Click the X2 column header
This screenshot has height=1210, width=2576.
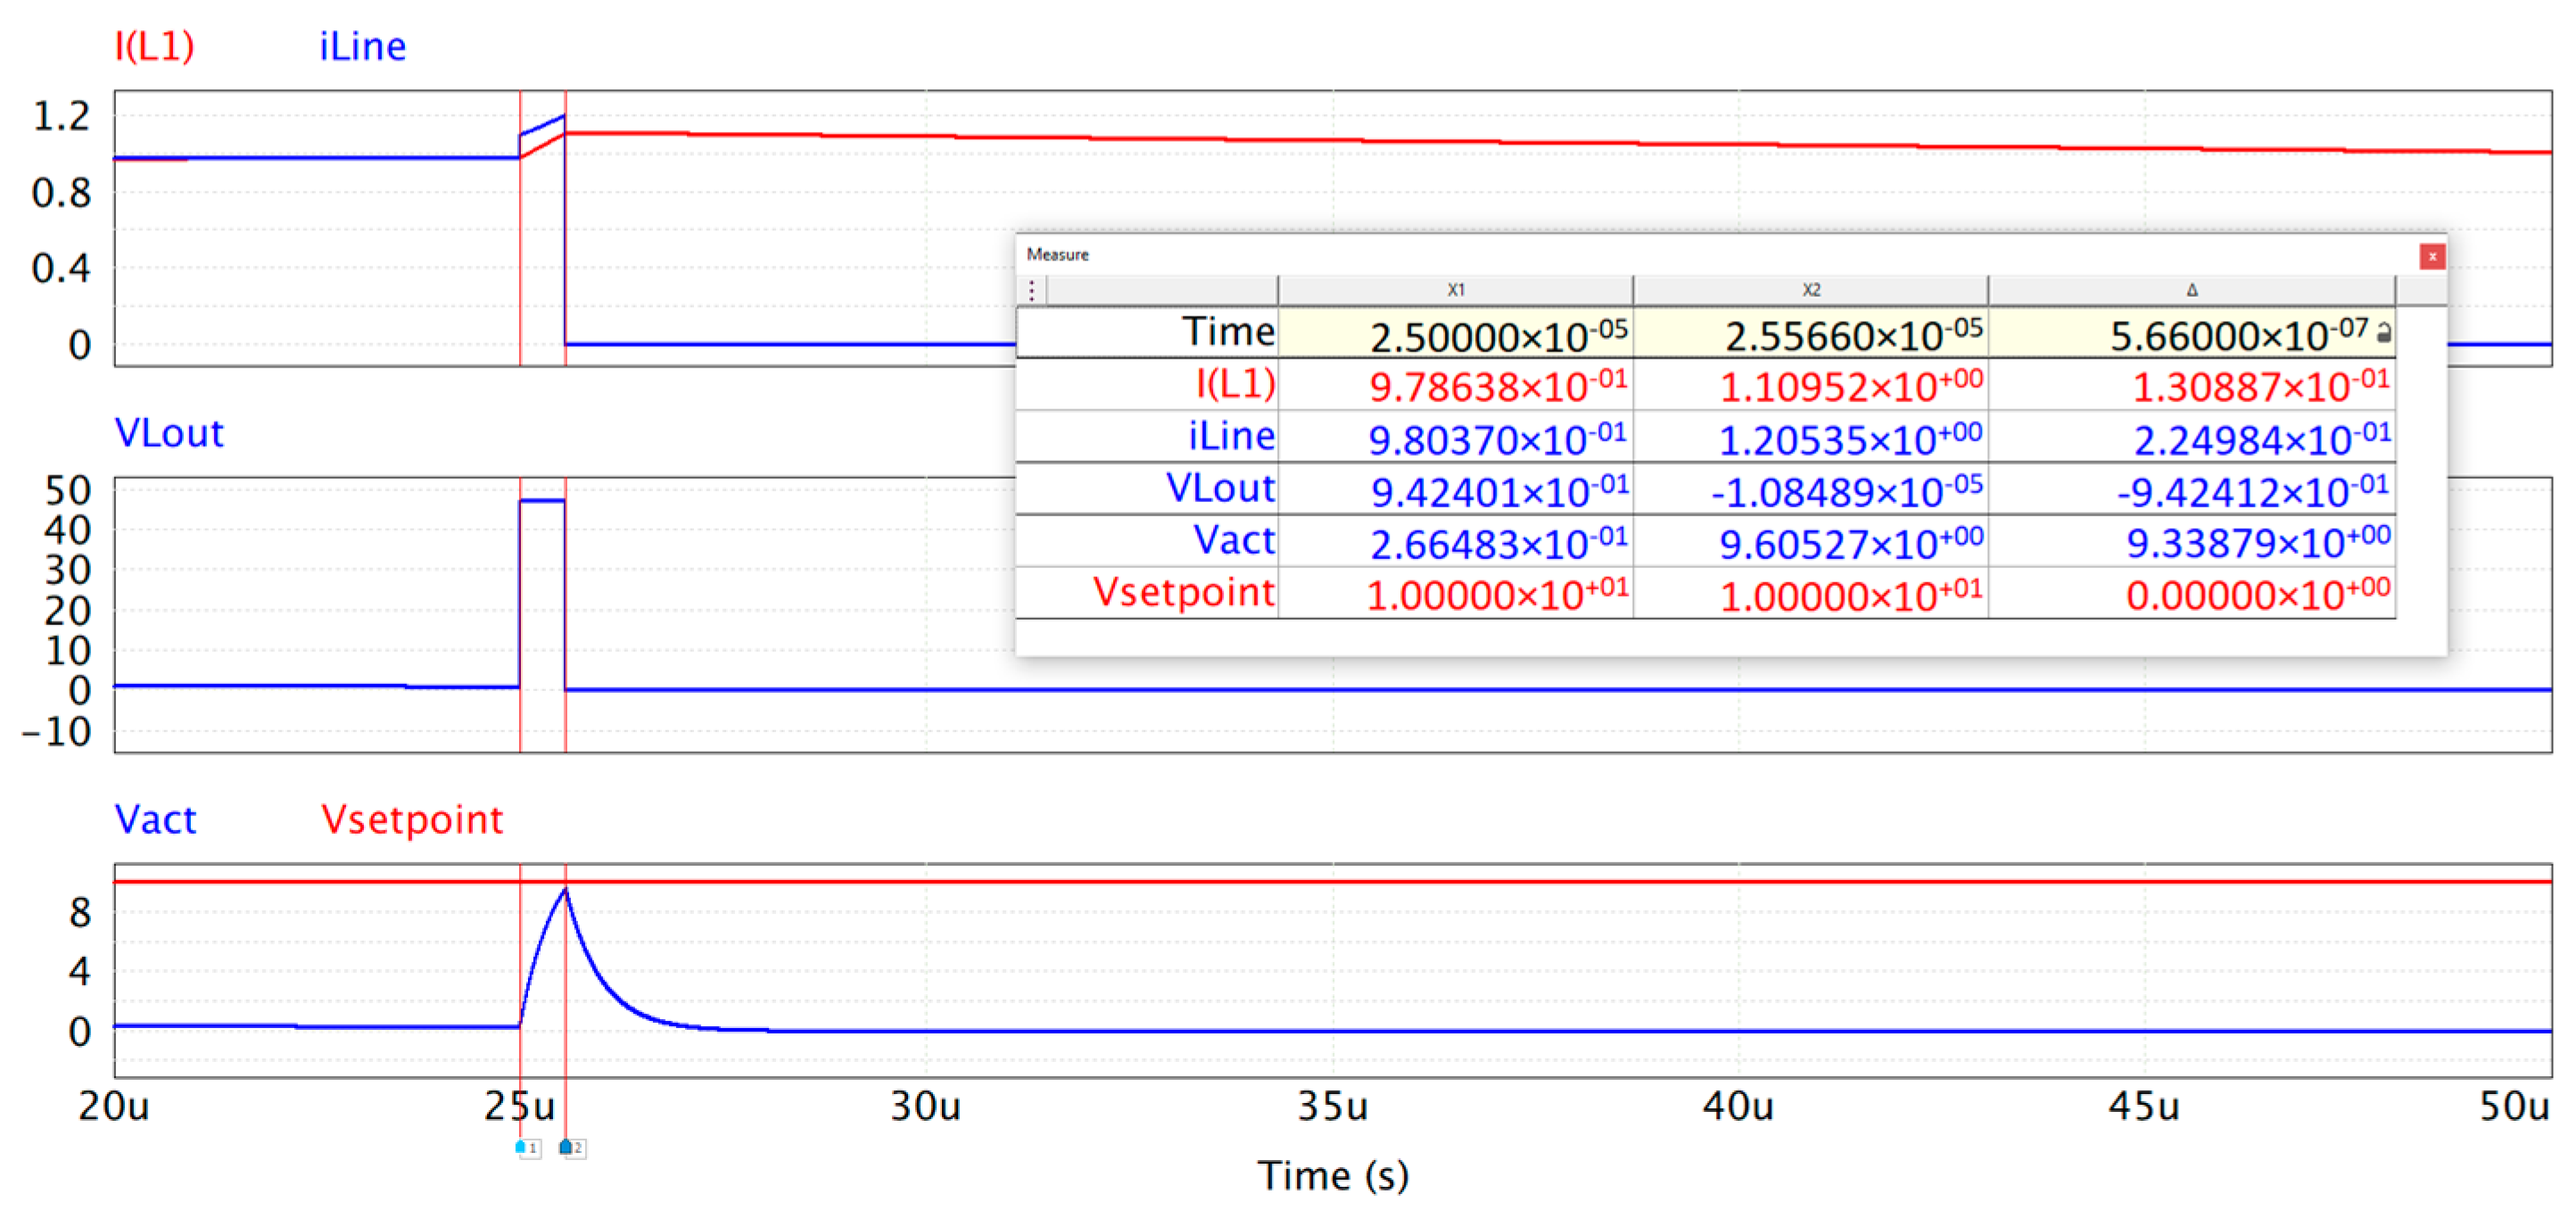[x=1810, y=290]
